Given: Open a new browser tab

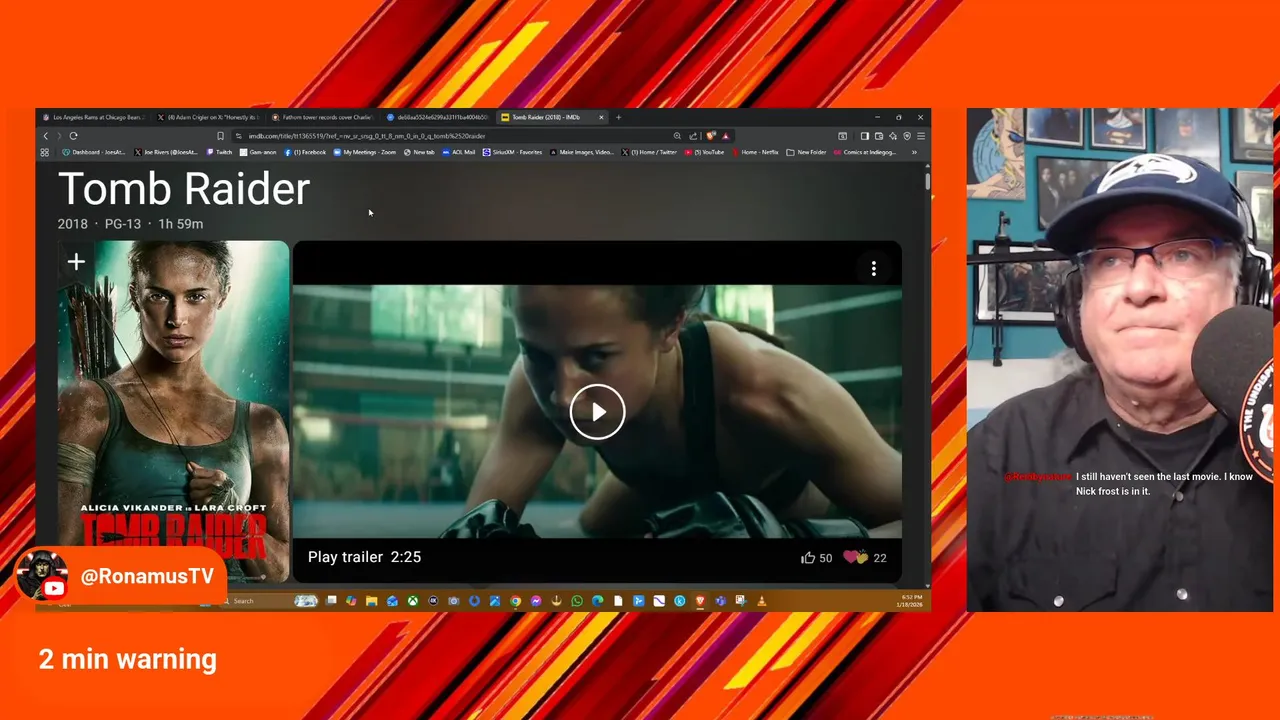Looking at the screenshot, I should click(x=618, y=117).
